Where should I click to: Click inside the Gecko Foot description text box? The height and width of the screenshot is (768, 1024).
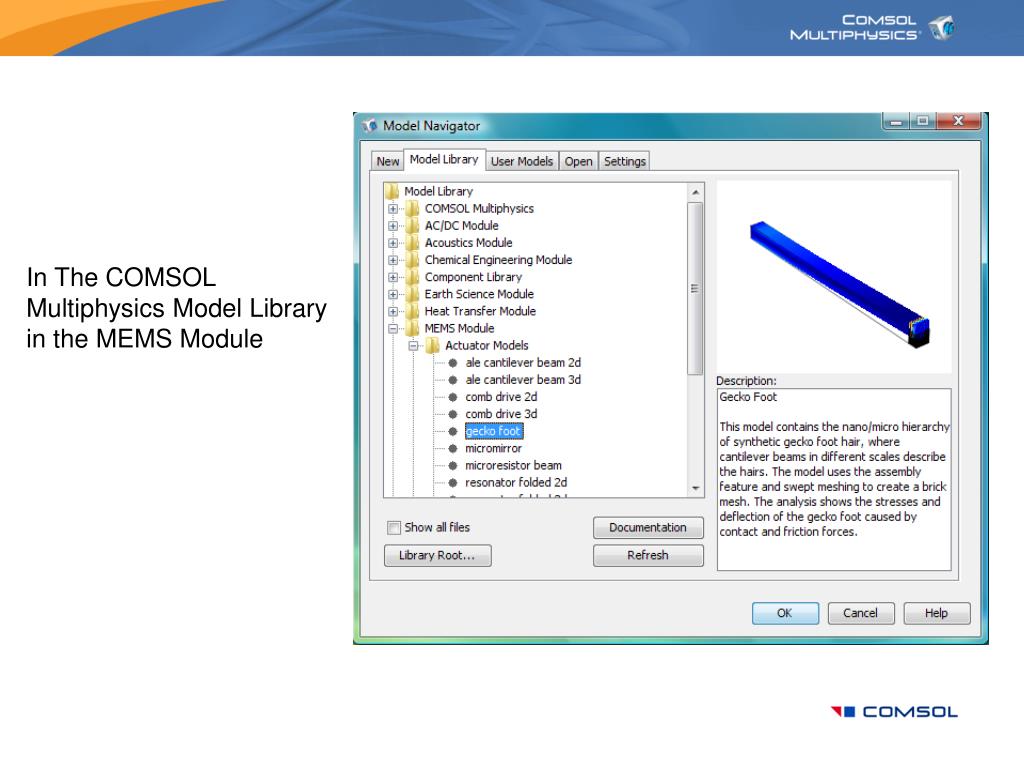pos(834,479)
